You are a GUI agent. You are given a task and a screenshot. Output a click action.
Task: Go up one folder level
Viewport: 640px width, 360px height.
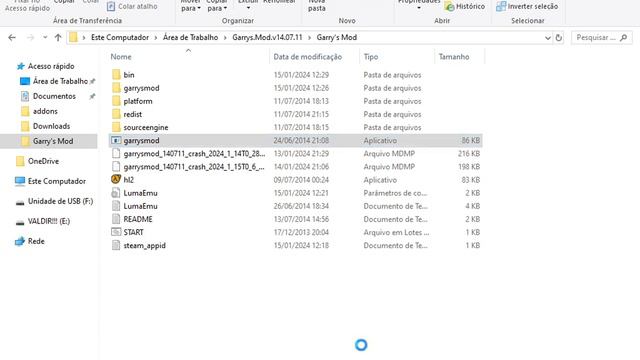(x=58, y=38)
